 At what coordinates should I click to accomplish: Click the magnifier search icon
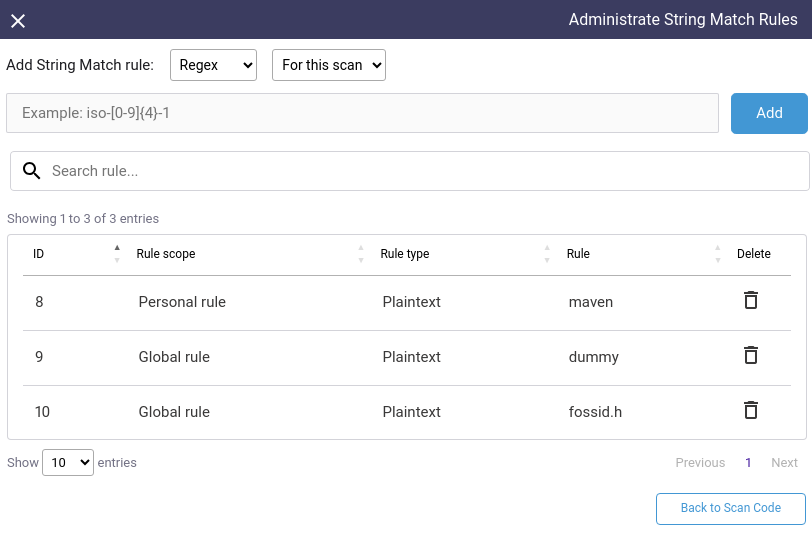(32, 170)
